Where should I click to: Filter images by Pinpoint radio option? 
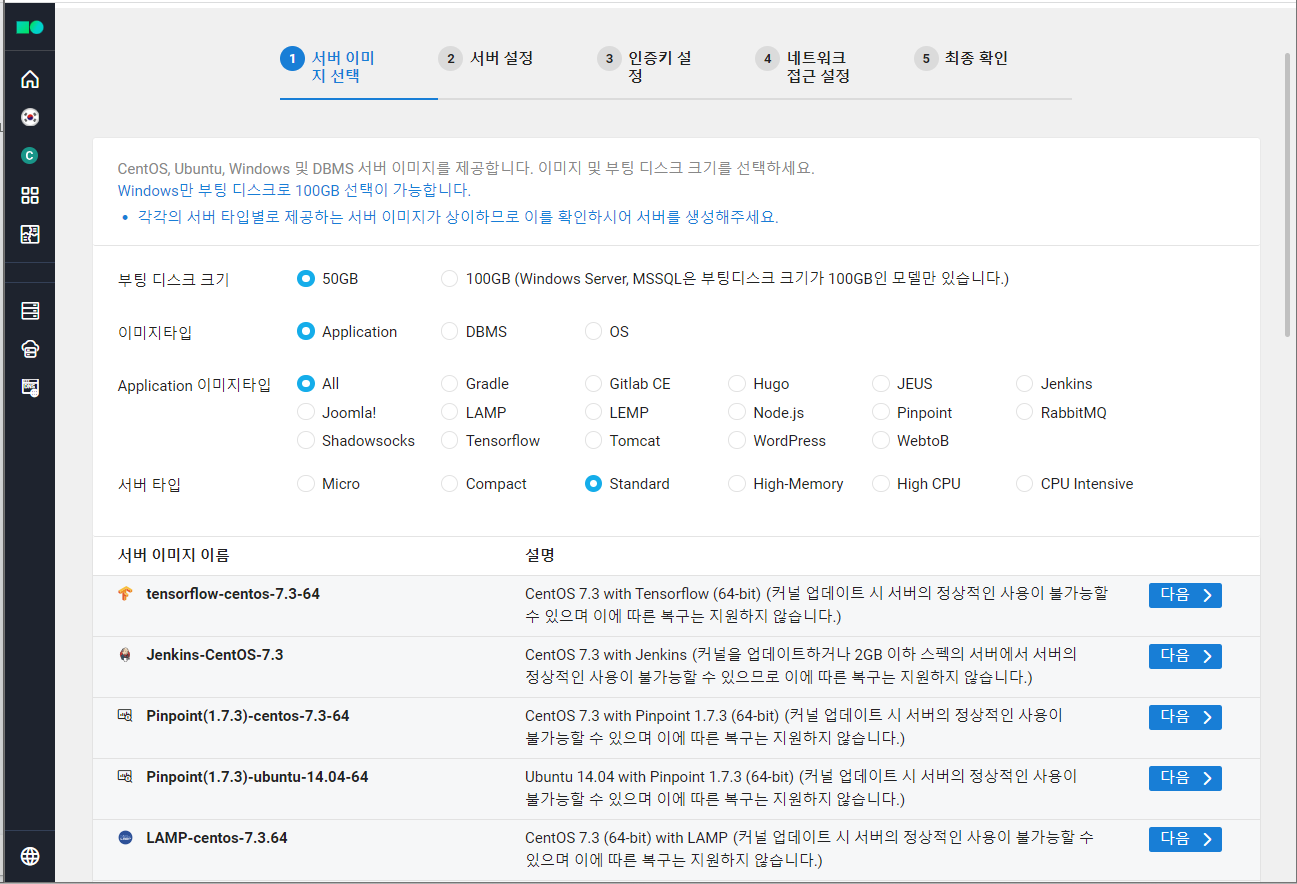click(881, 413)
